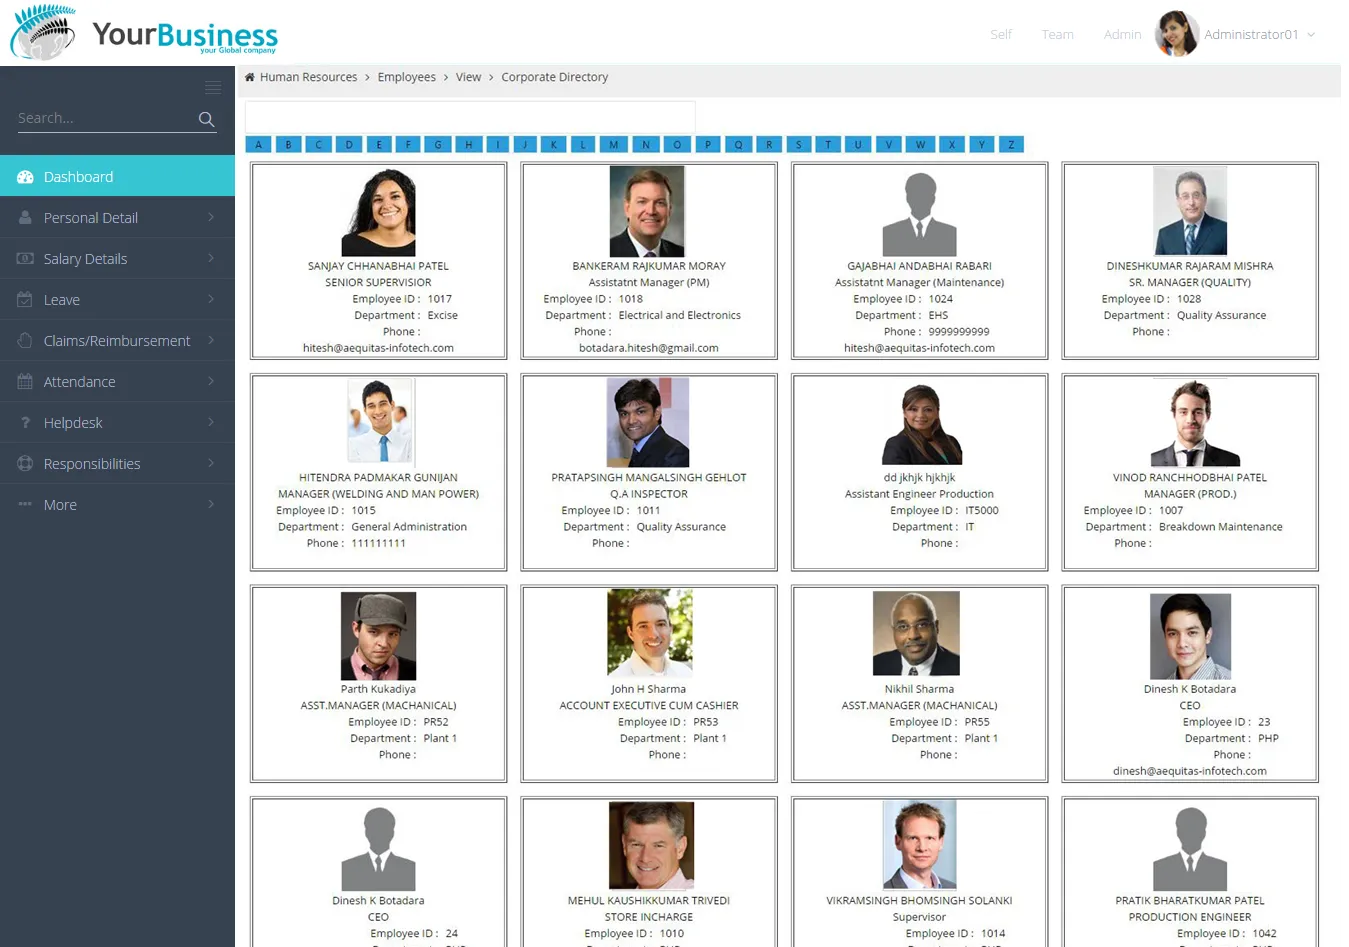Click the Personal Detail person icon
Viewport: 1349px width, 947px height.
25,218
